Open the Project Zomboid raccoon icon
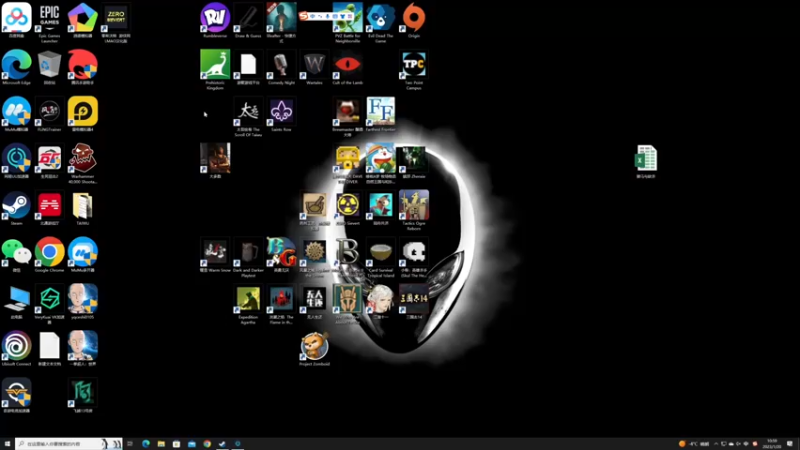The height and width of the screenshot is (450, 800). [314, 346]
